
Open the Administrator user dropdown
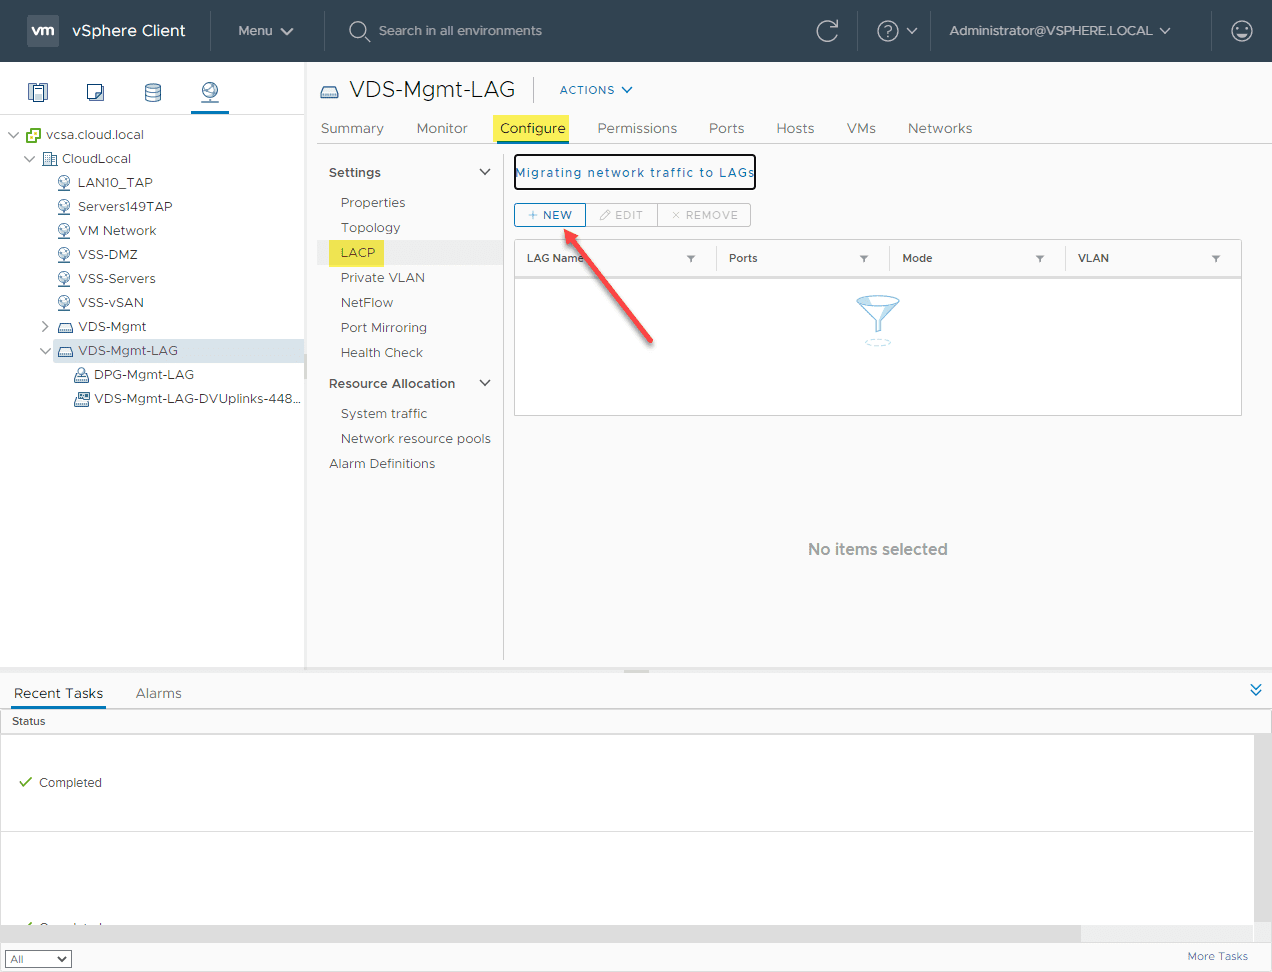(x=1060, y=31)
